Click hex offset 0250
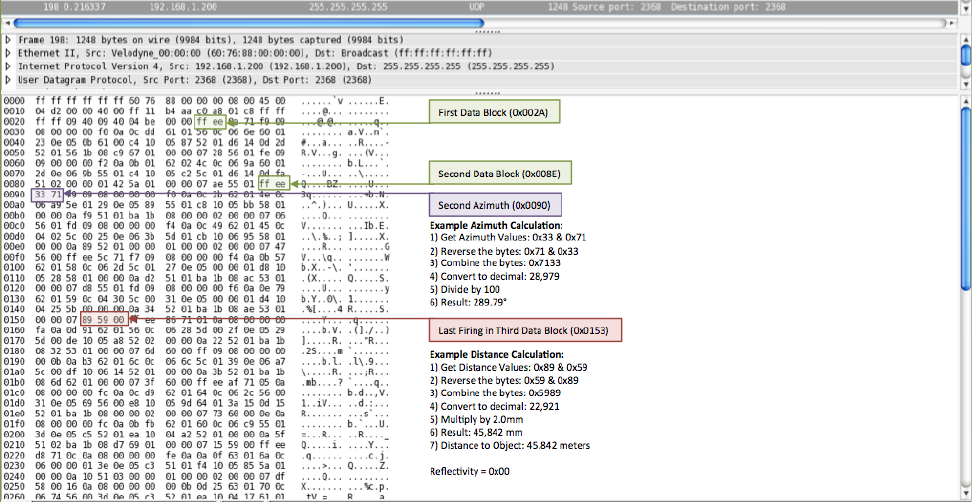The image size is (972, 502). [x=13, y=485]
